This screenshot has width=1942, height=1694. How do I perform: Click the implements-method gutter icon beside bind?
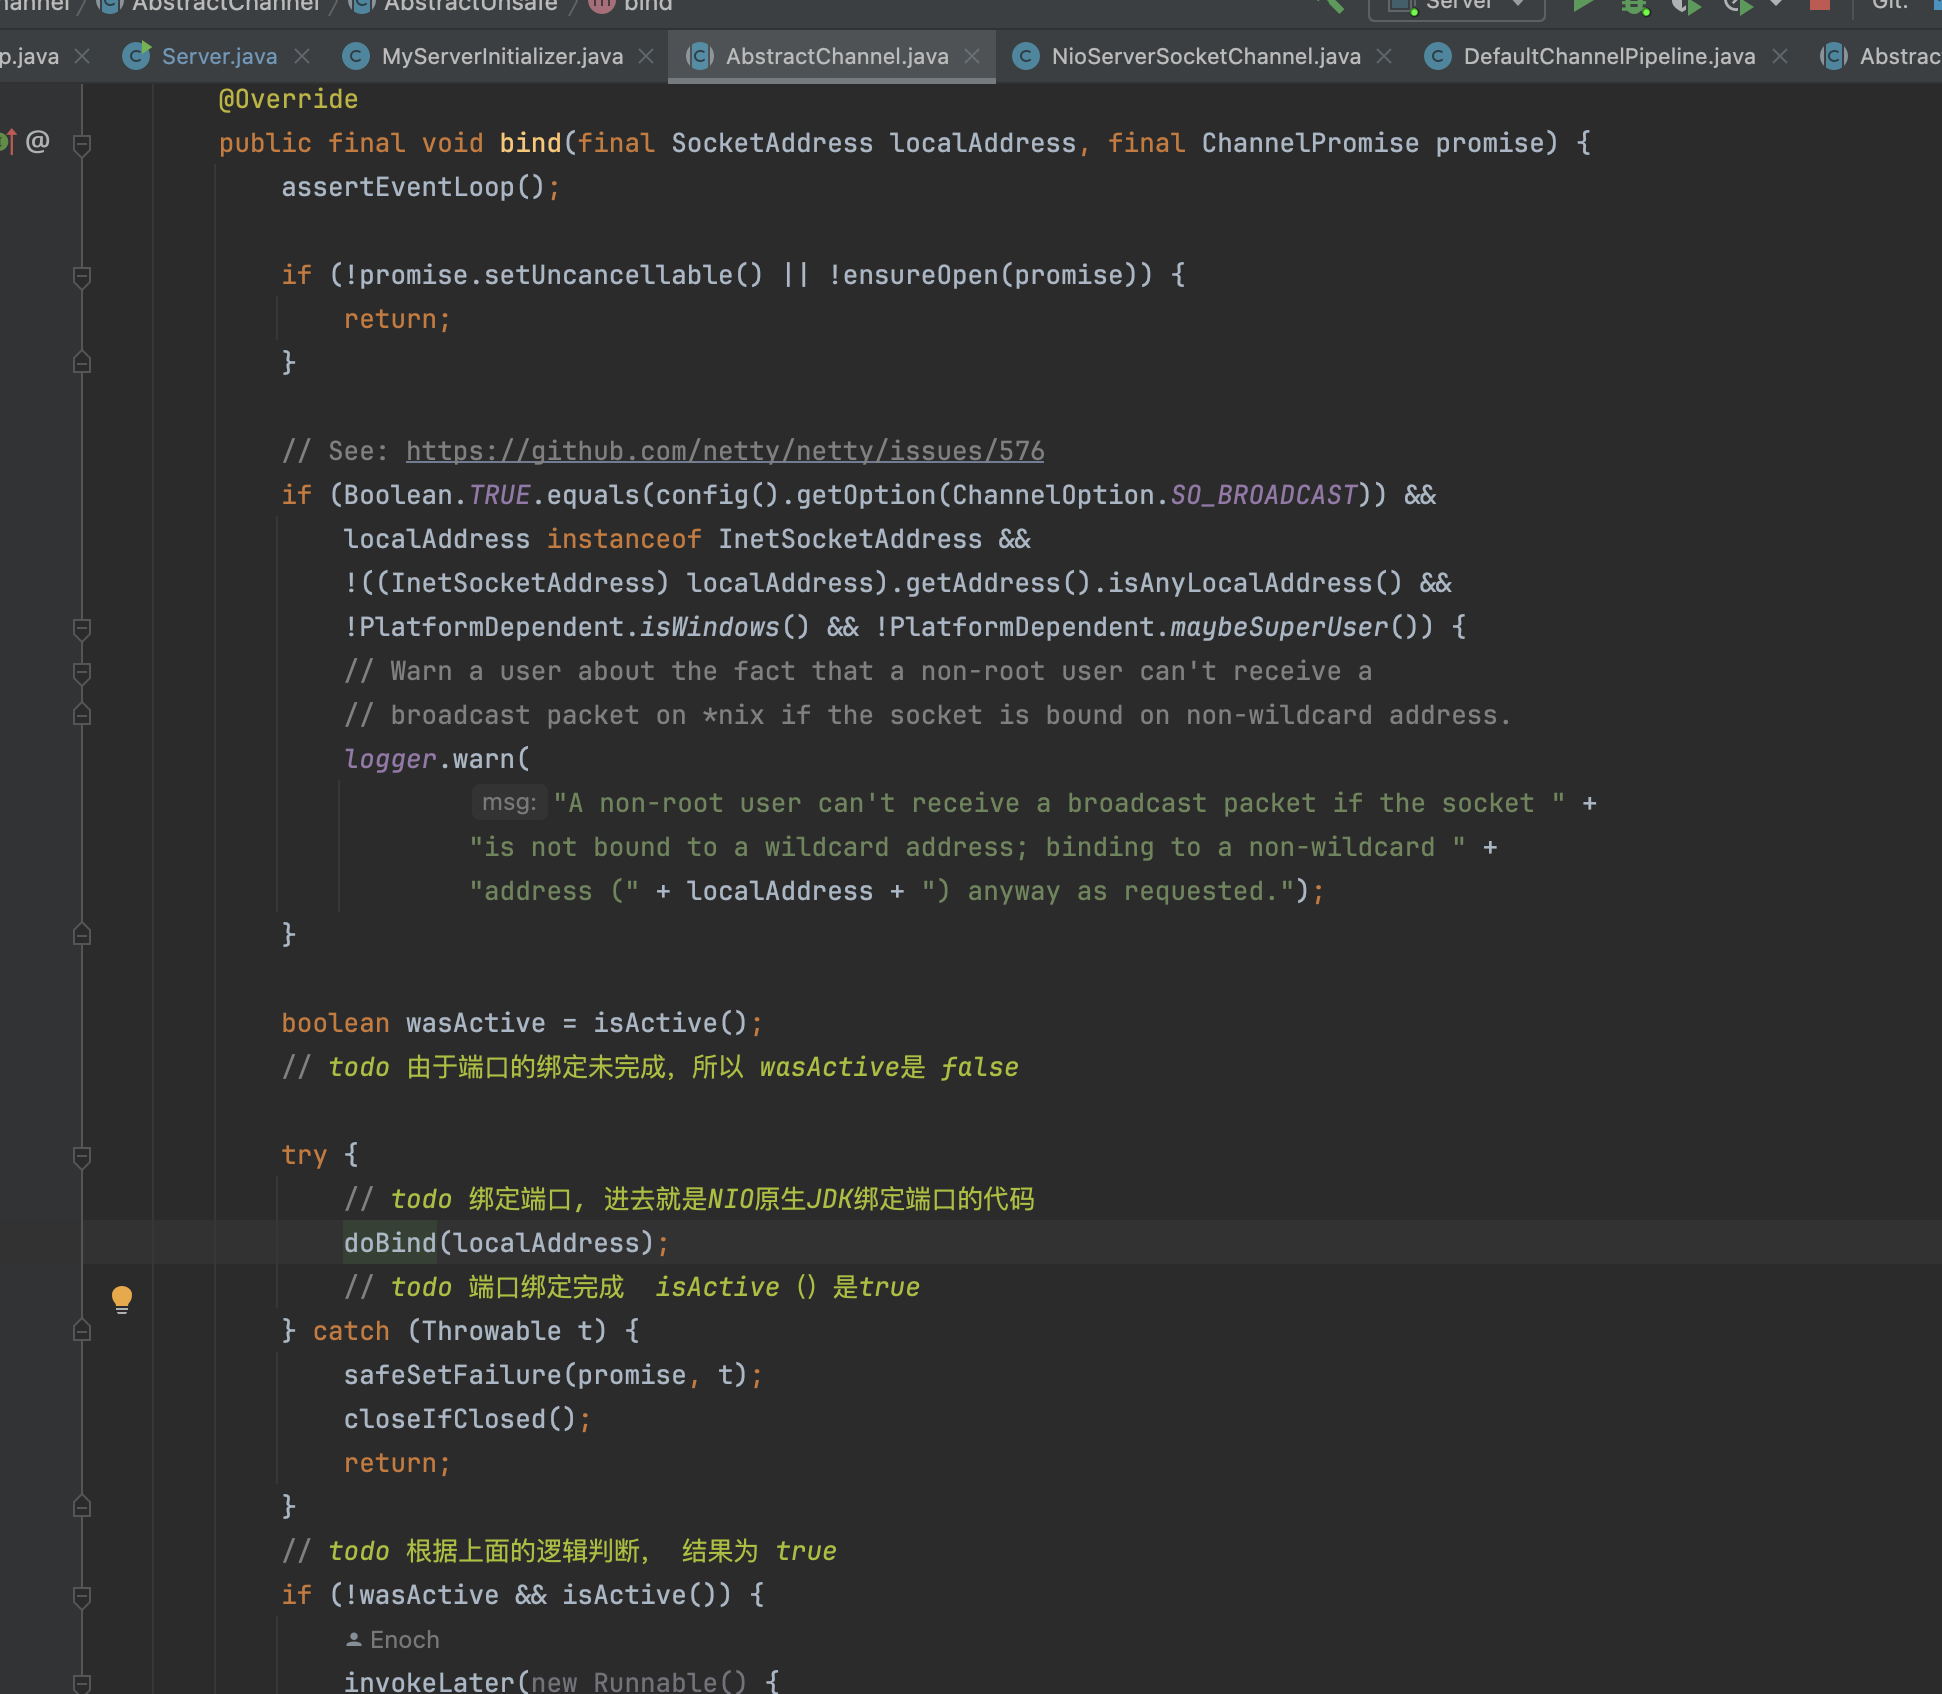point(8,142)
